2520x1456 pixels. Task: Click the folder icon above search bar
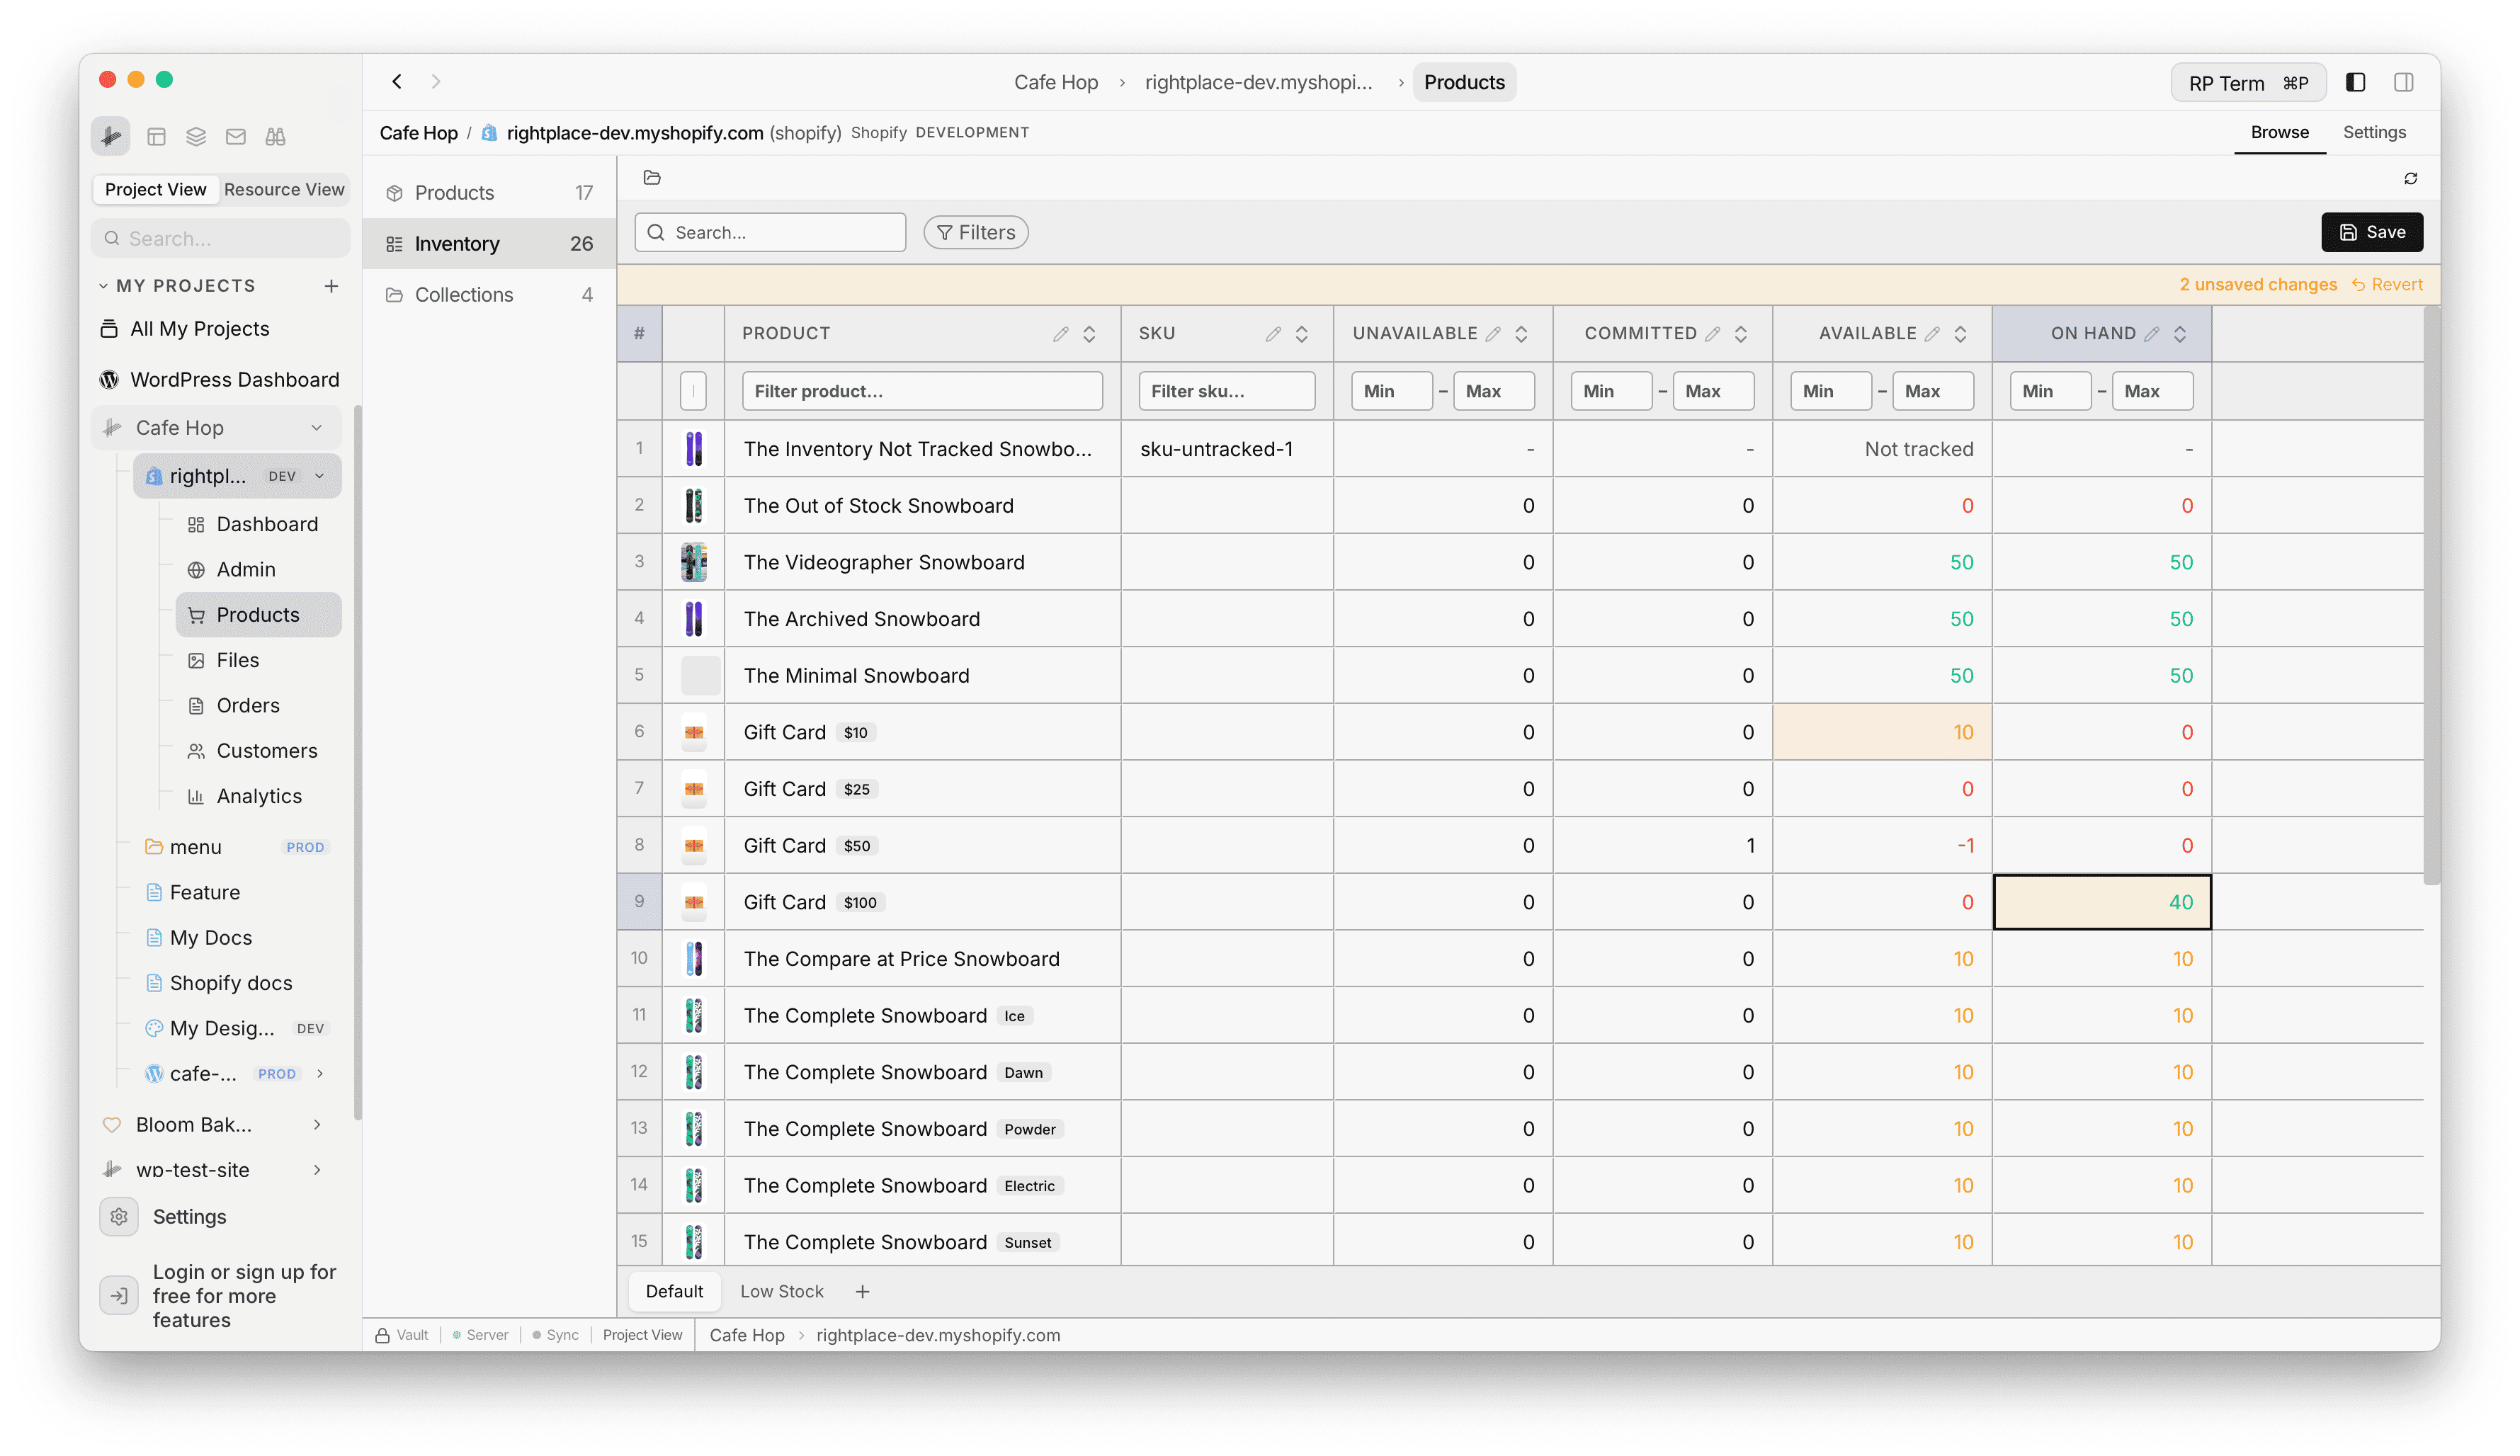652,178
